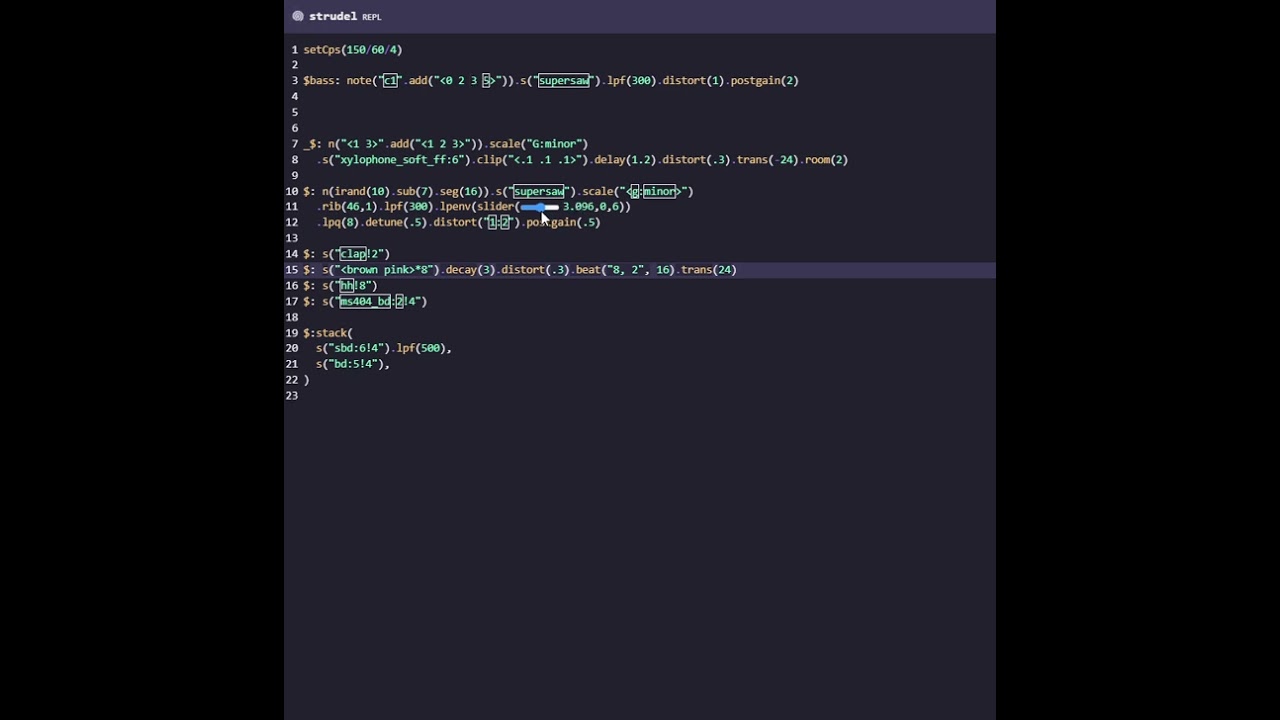Viewport: 1280px width, 720px height.
Task: Click the Strudel logo icon
Action: (x=297, y=16)
